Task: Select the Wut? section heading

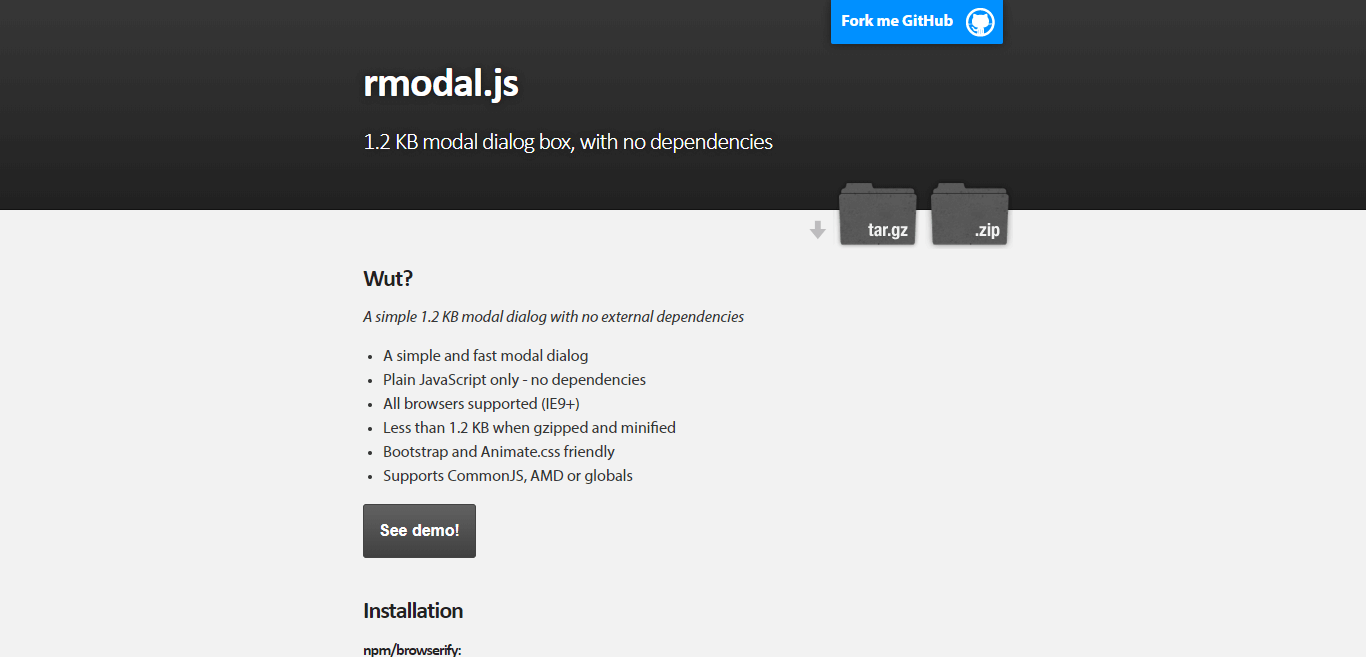Action: [388, 278]
